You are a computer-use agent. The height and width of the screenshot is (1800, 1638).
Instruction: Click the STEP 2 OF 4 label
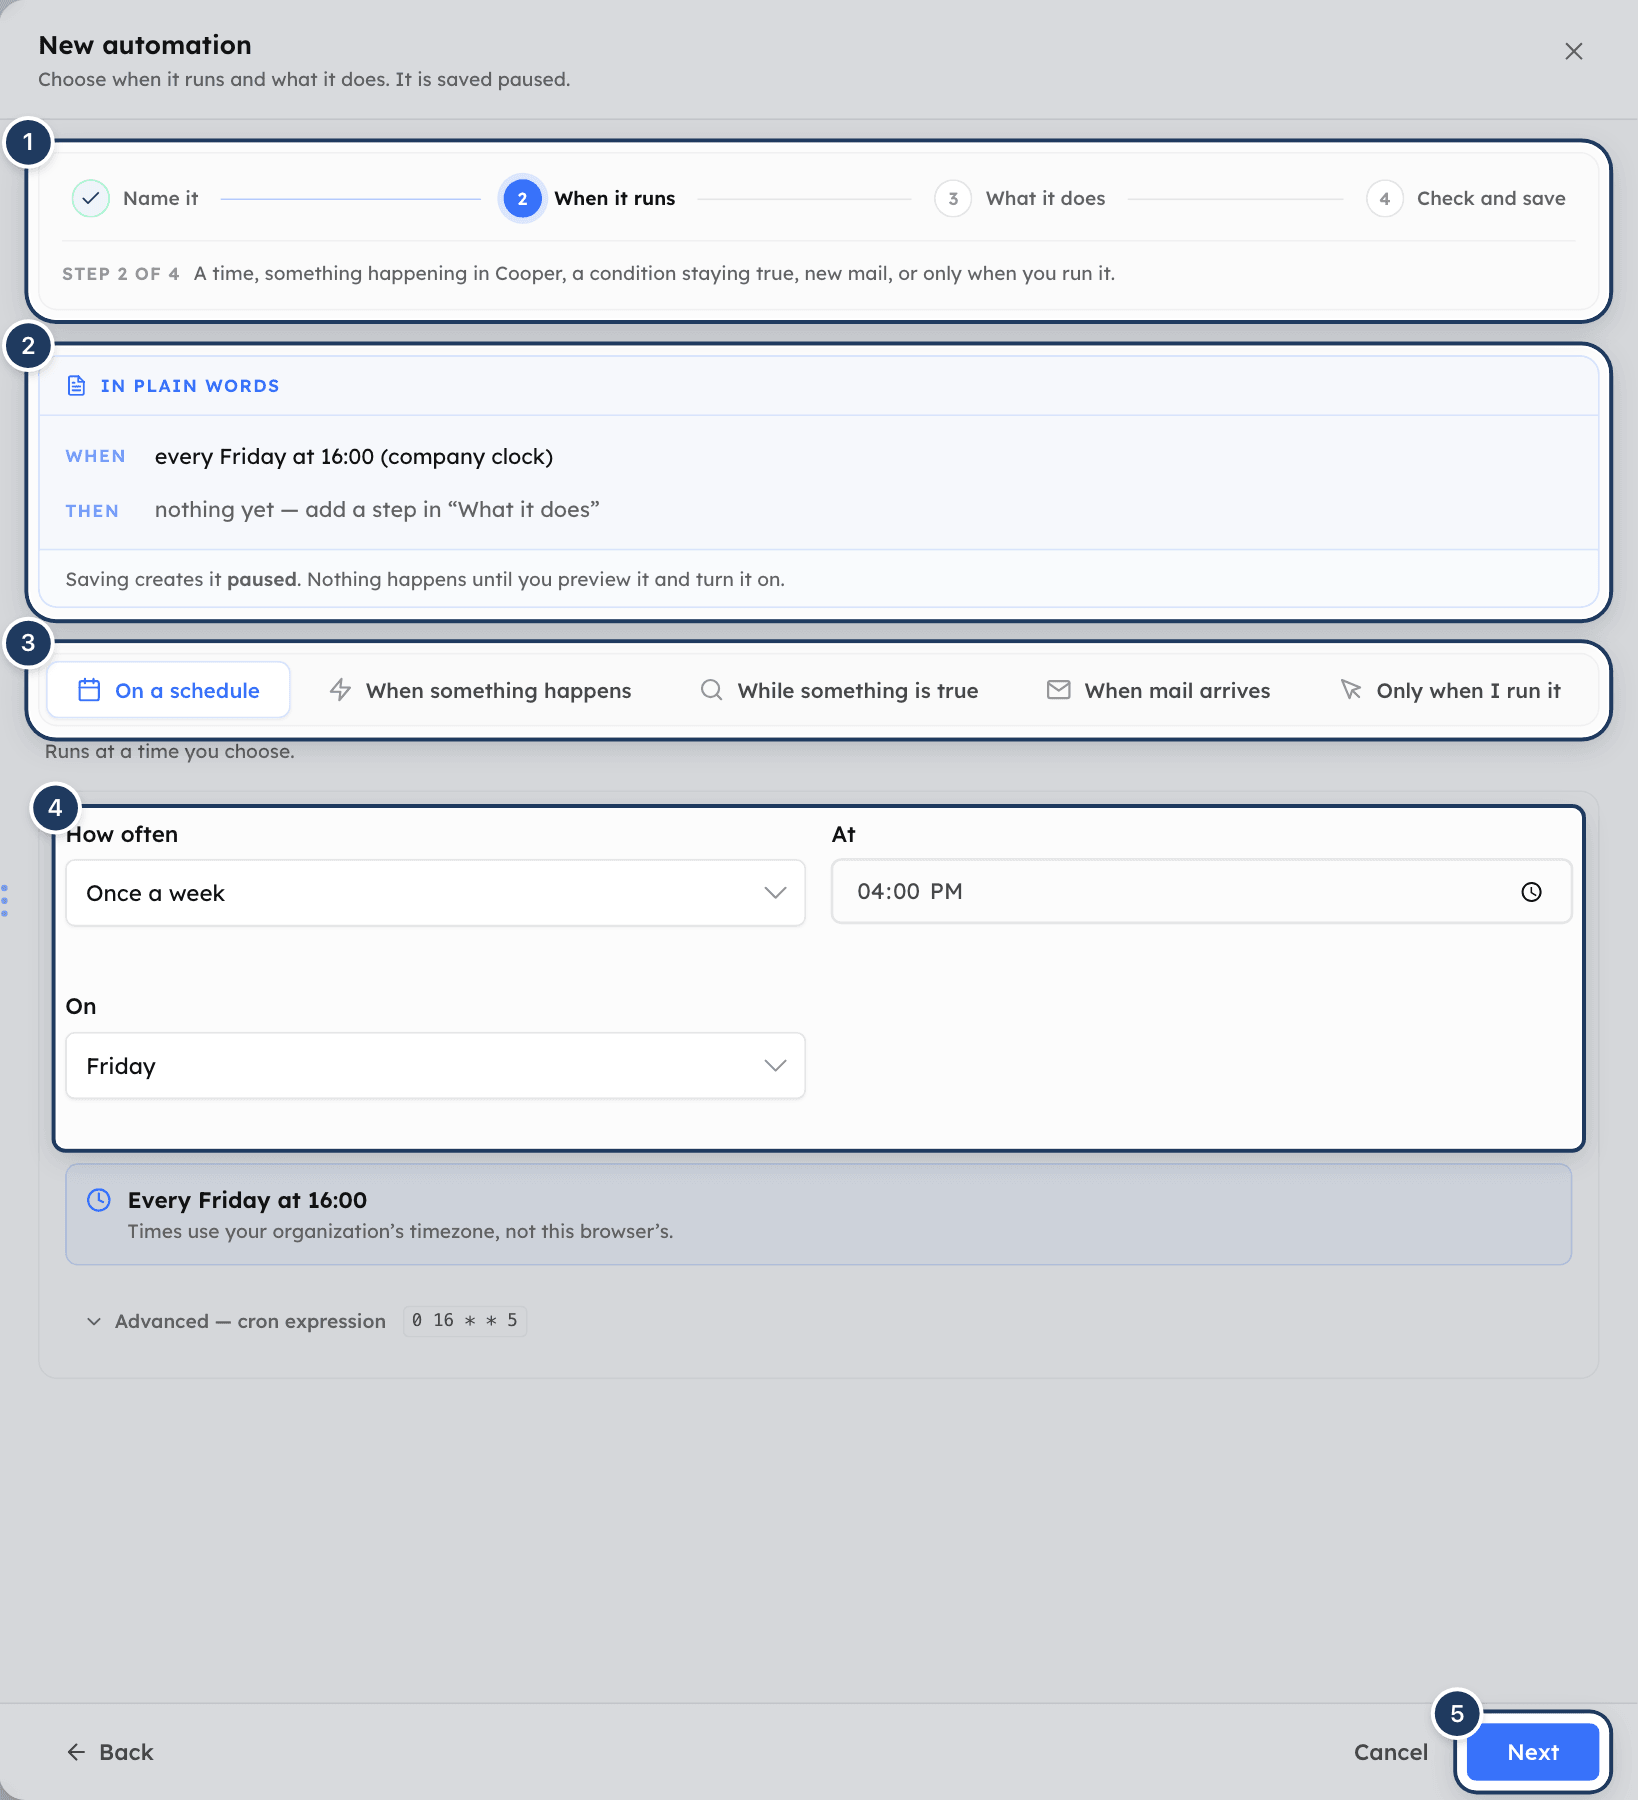(x=121, y=274)
